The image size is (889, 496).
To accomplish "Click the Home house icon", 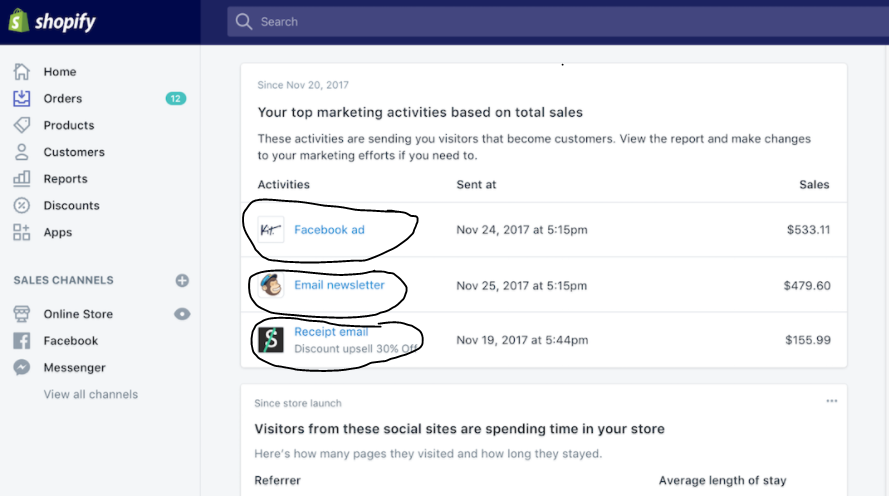I will (x=22, y=71).
